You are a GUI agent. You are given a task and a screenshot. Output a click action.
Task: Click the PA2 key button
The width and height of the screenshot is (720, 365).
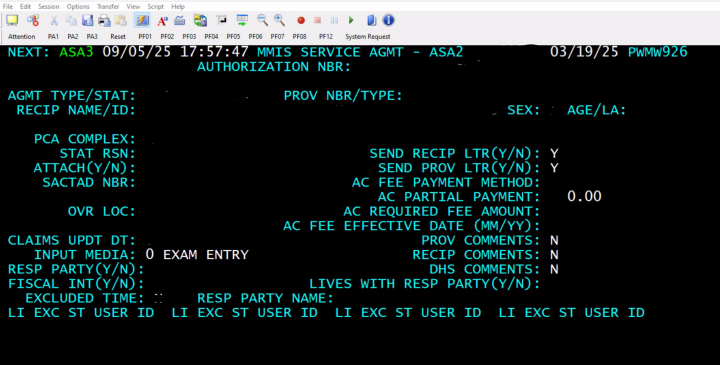[73, 36]
